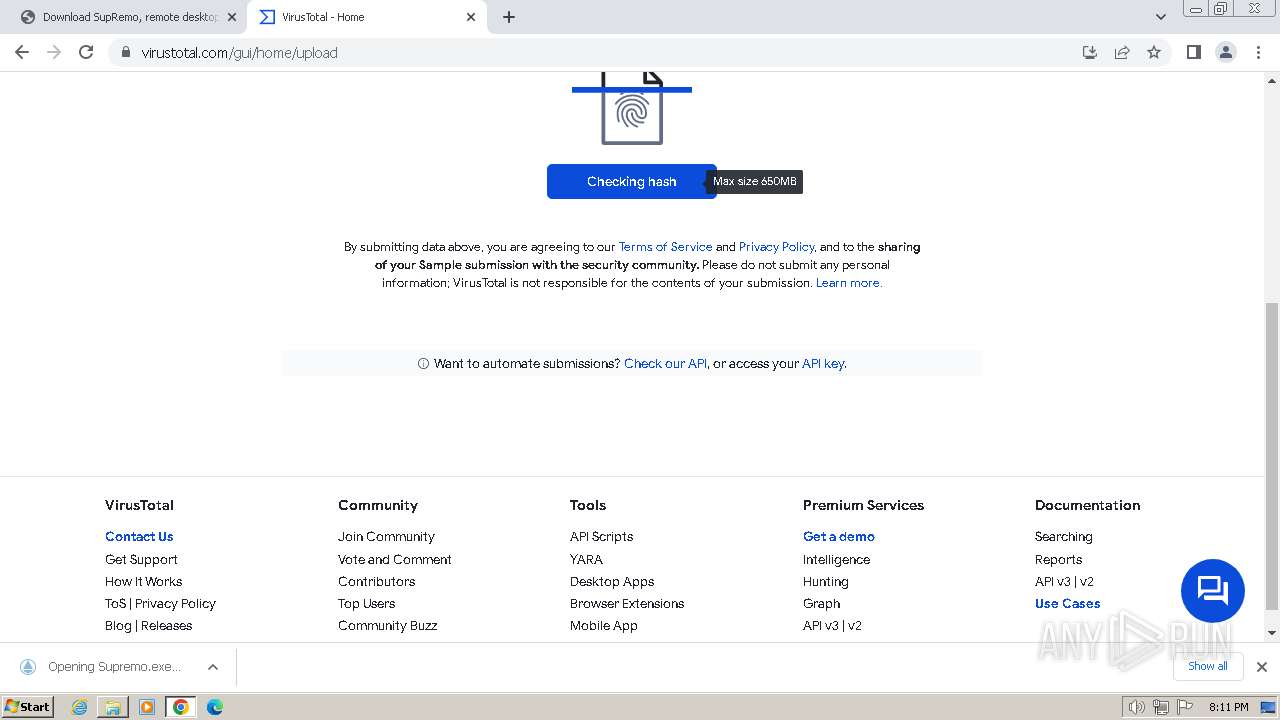Expand Supremo.exe download options chevron
The width and height of the screenshot is (1280, 720).
[213, 667]
